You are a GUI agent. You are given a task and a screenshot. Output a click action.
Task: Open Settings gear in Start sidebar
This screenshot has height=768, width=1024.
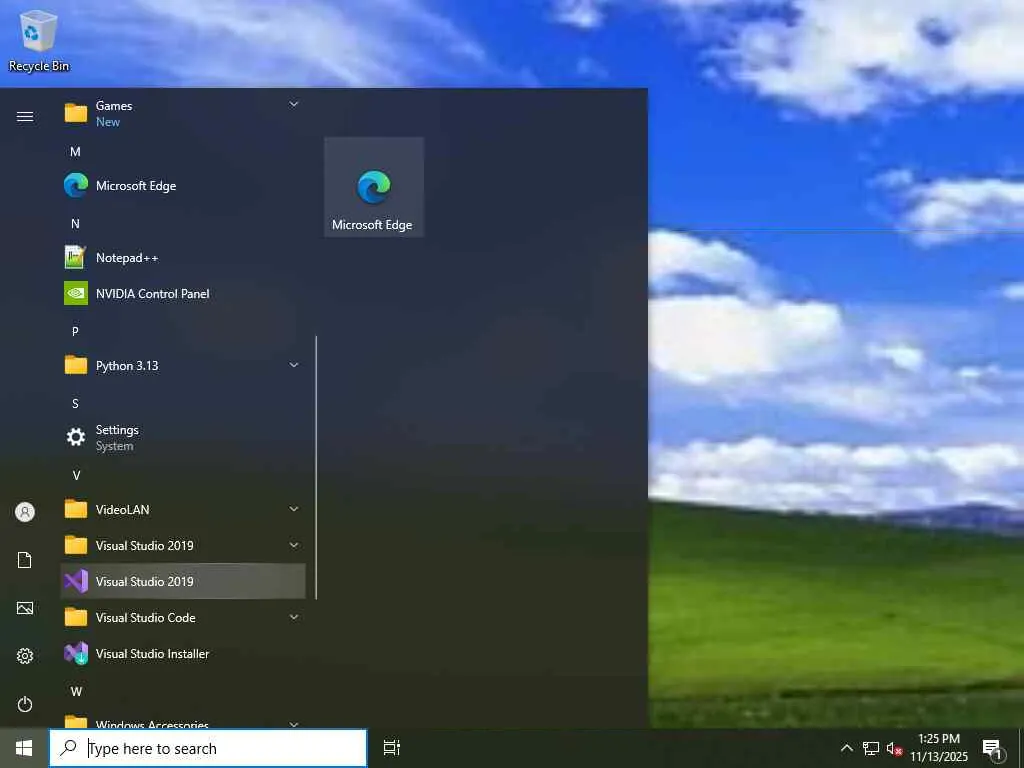click(x=25, y=656)
